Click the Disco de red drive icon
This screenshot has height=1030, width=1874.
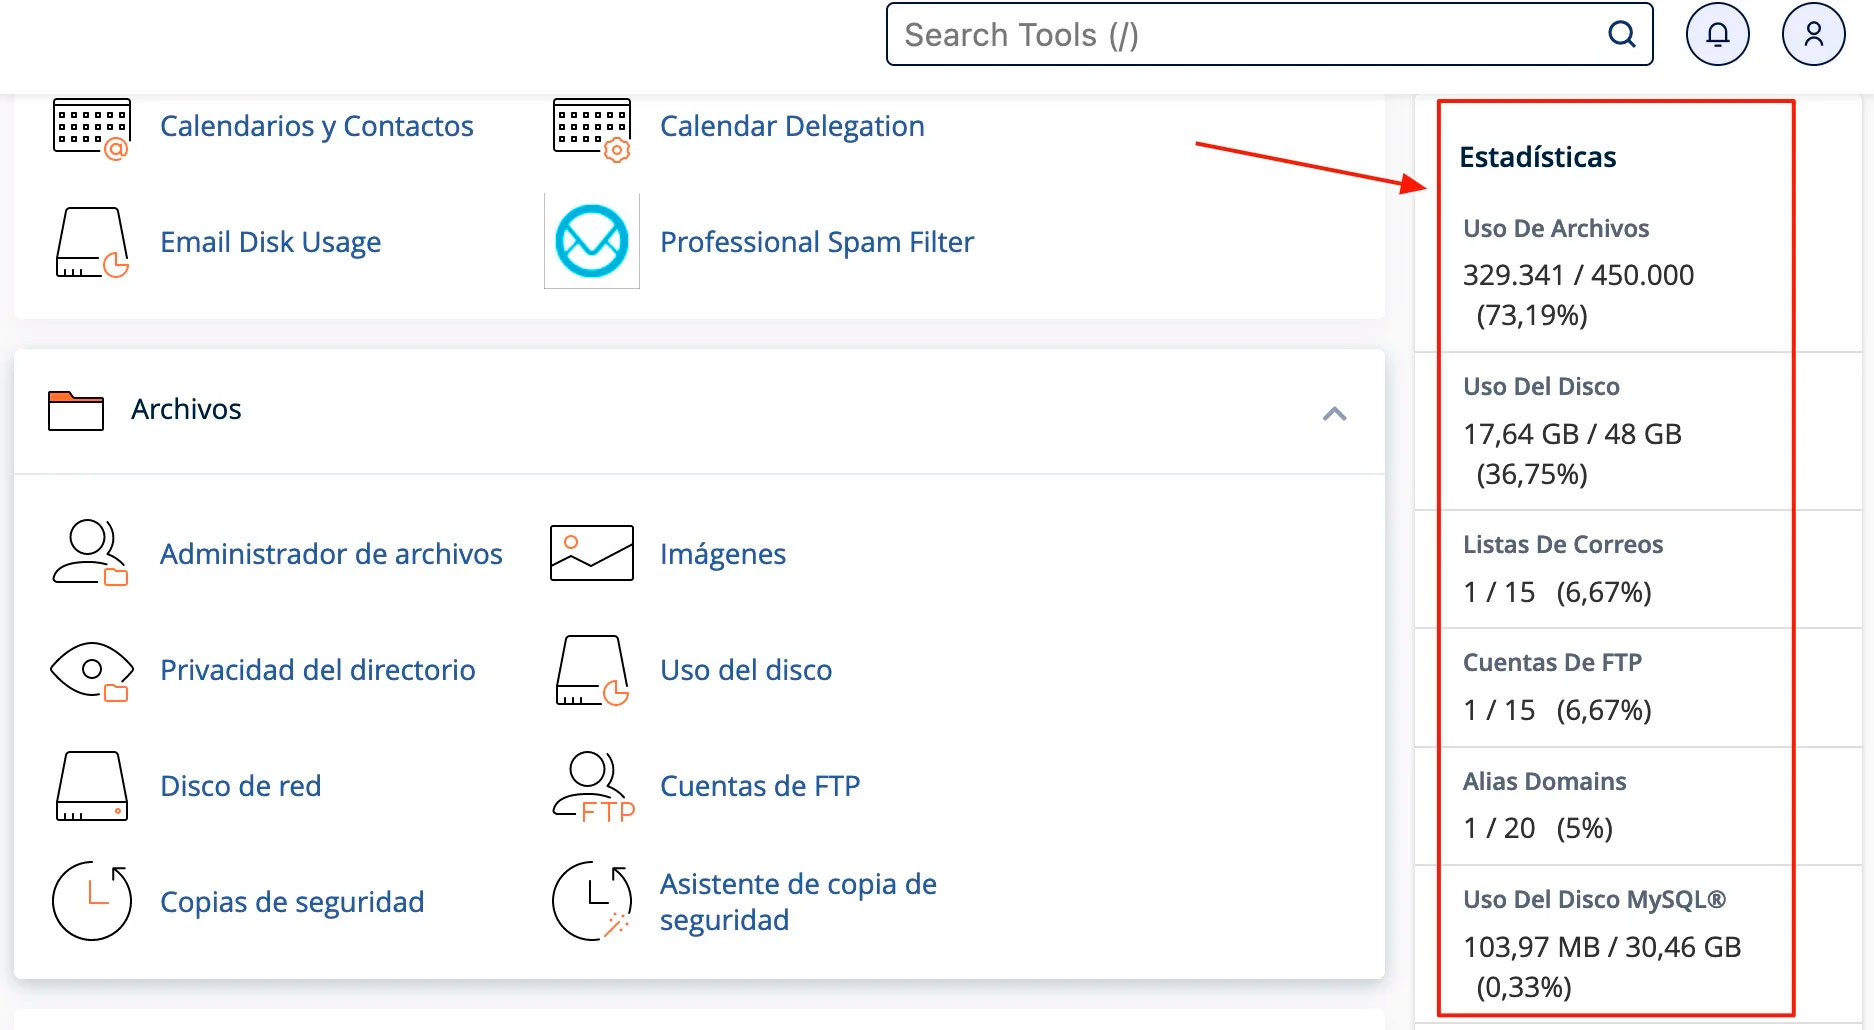(x=91, y=786)
